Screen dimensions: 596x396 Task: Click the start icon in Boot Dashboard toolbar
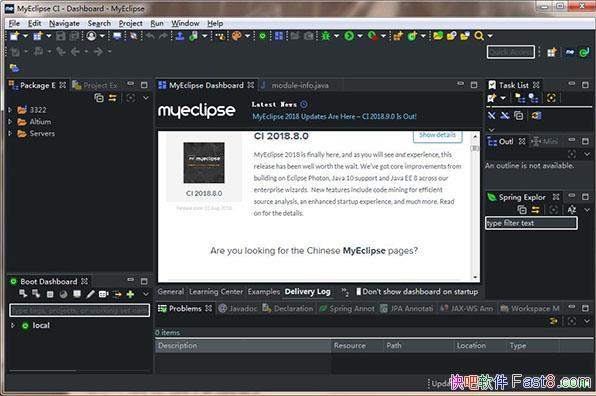(x=23, y=294)
